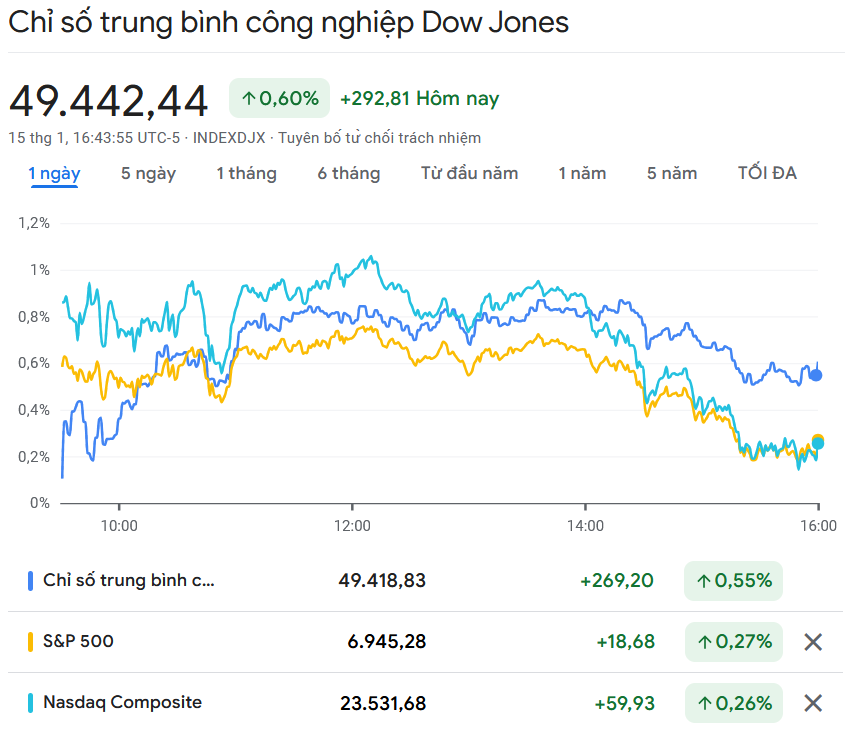The image size is (845, 731).
Task: Click the yellow S&P 500 legend color bar
Action: point(31,641)
